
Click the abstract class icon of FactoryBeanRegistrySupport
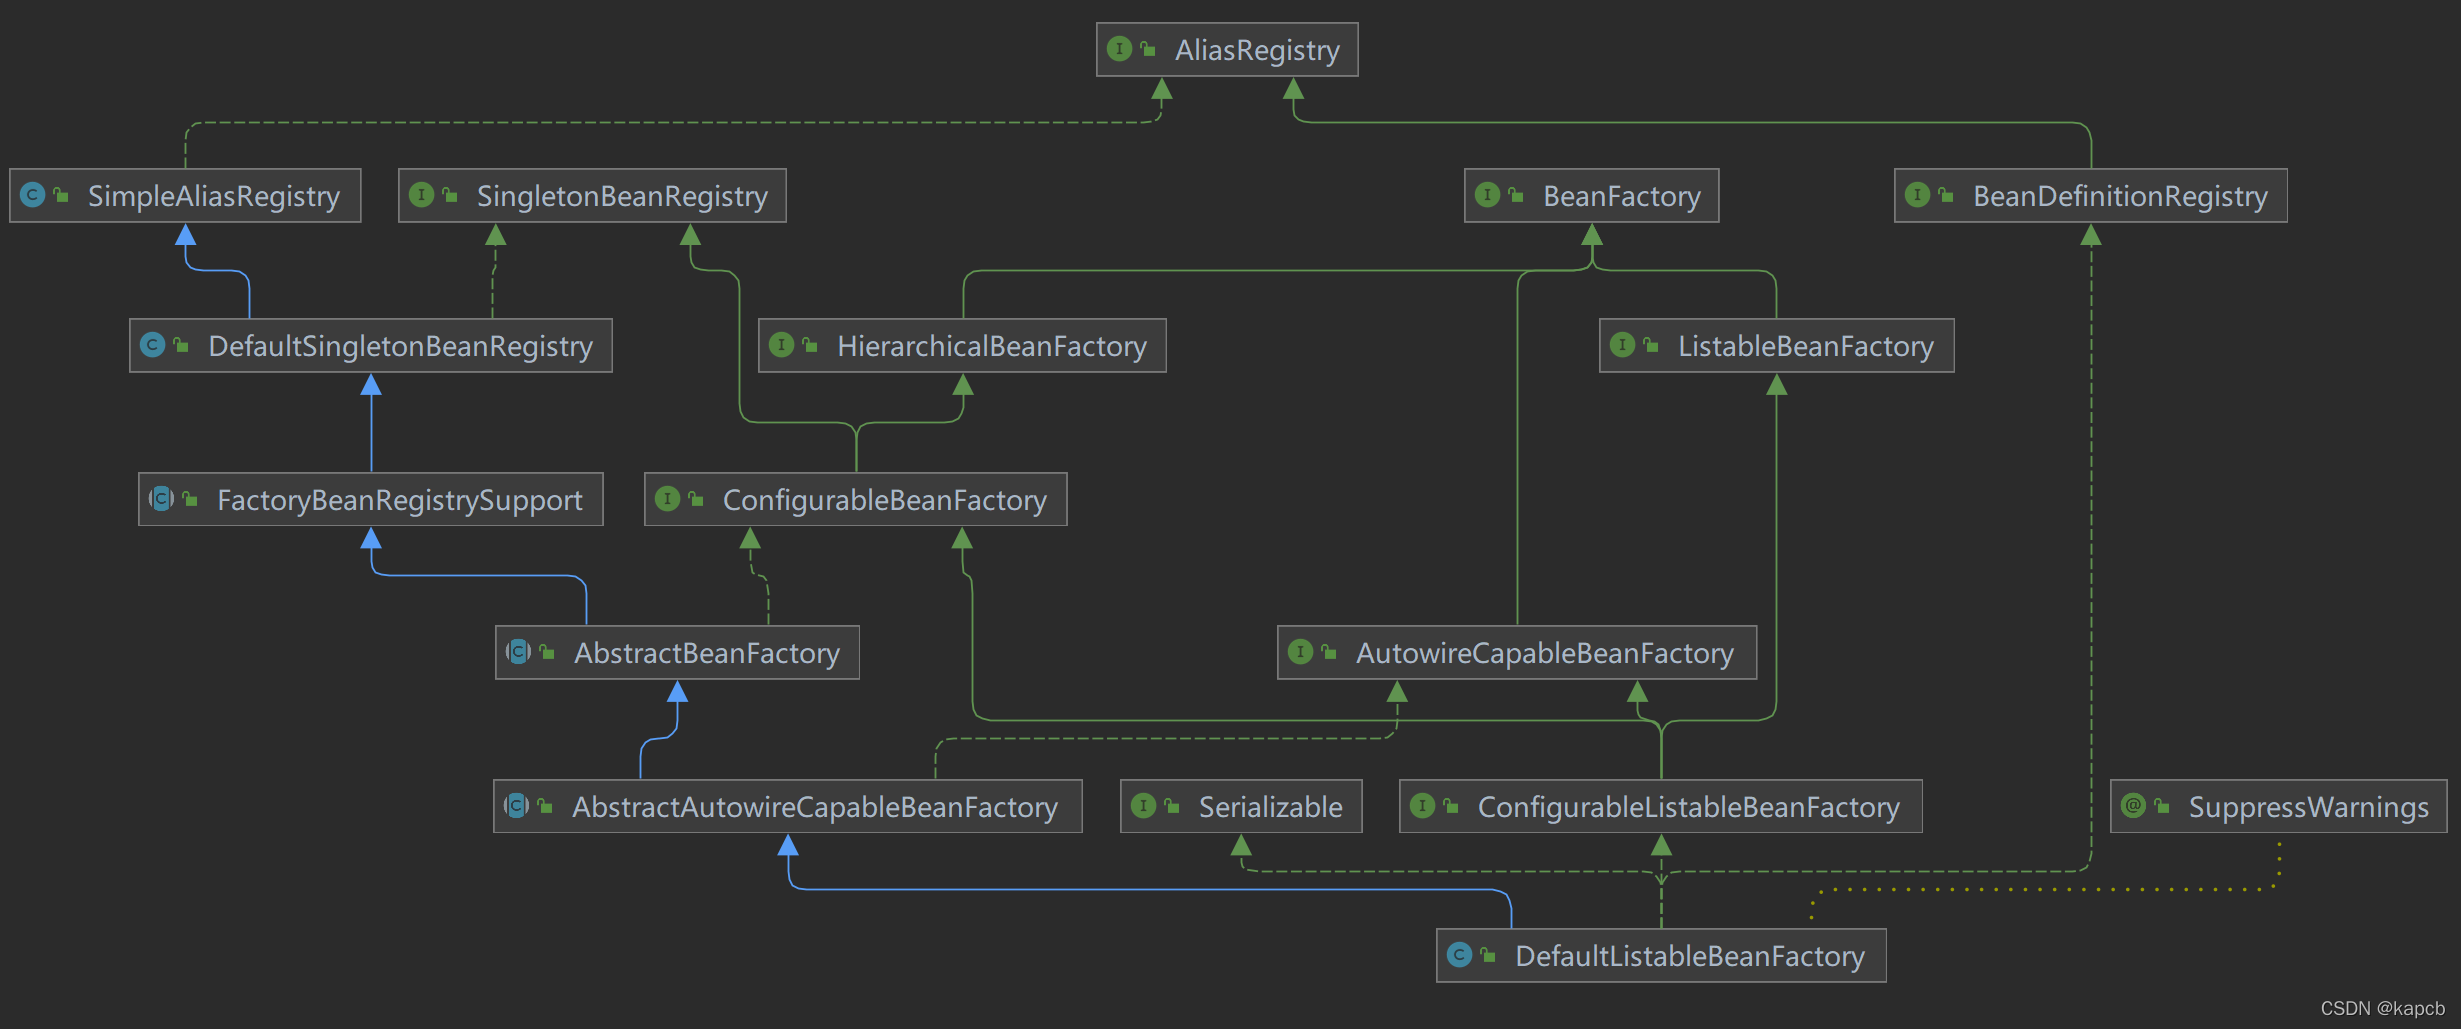(162, 498)
